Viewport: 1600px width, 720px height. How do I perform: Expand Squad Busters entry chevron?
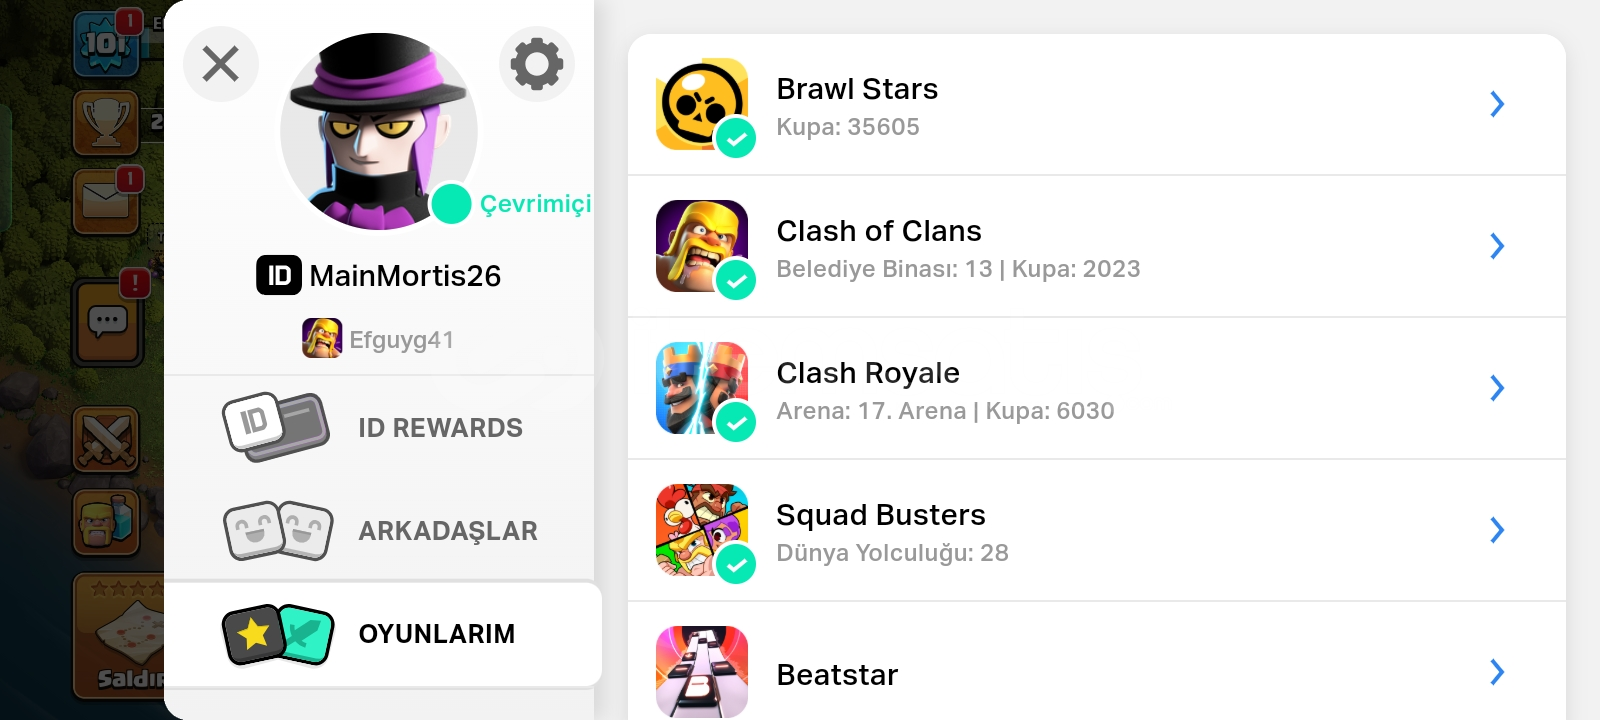pos(1497,530)
